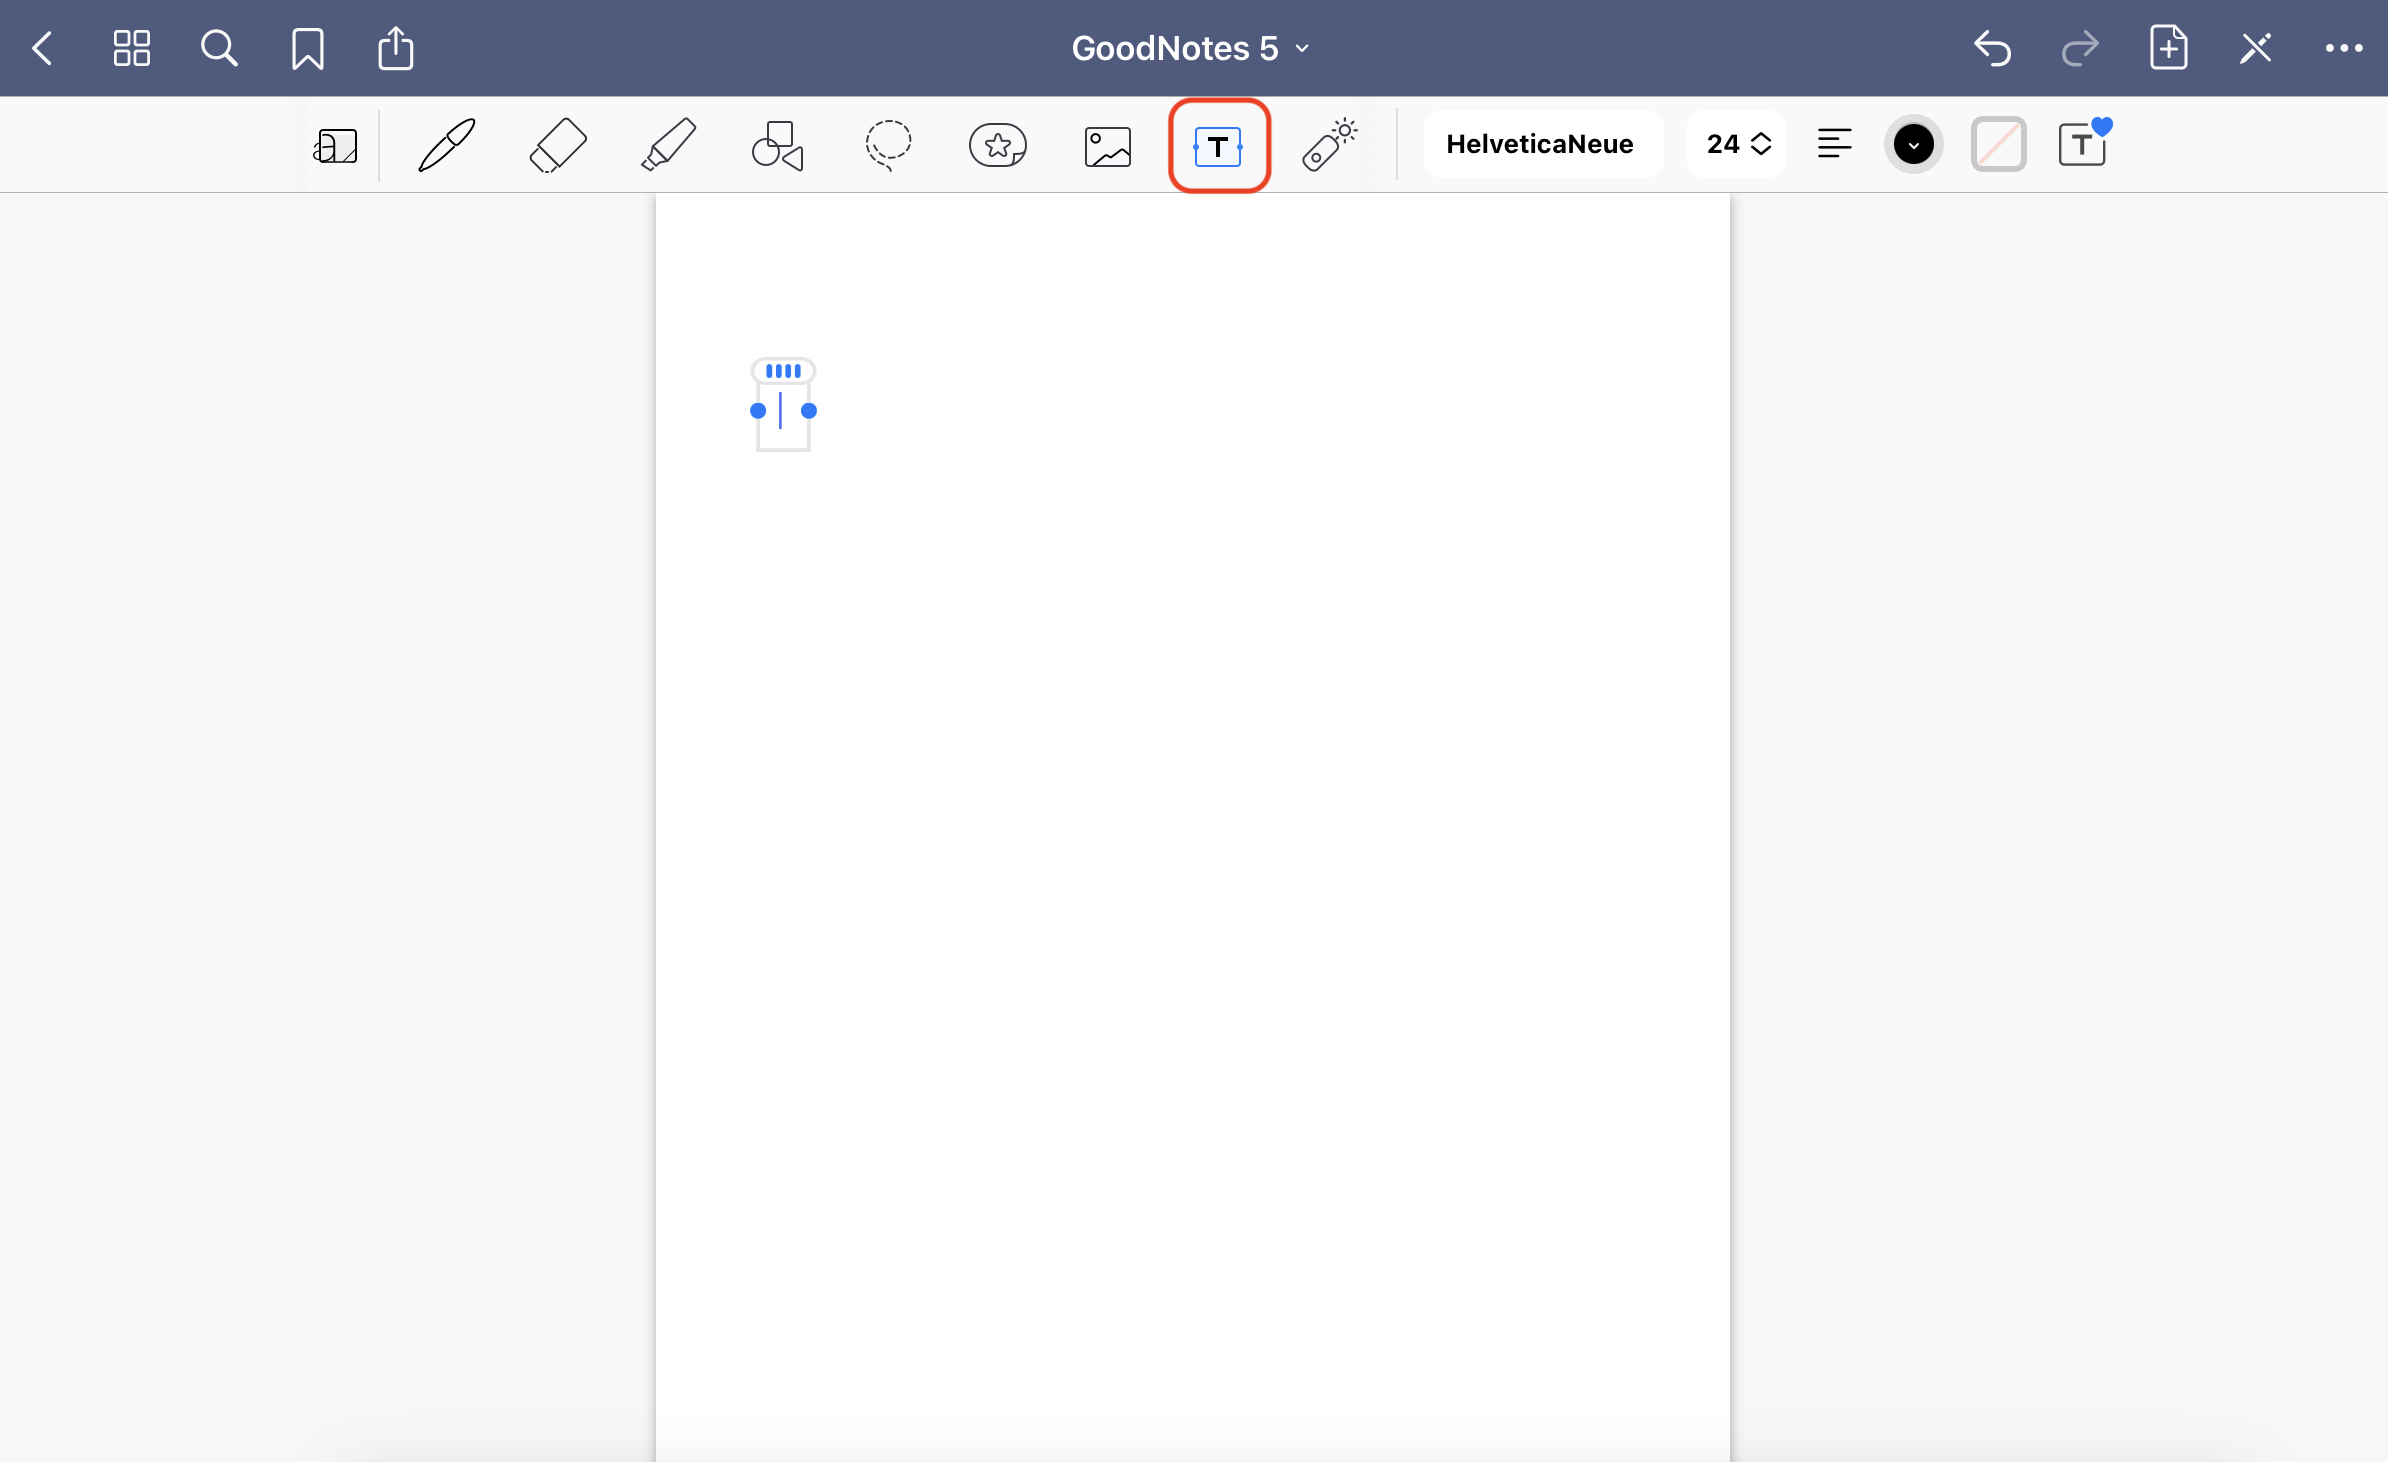The width and height of the screenshot is (2388, 1462).
Task: Click the text box drag handle
Action: pos(783,371)
